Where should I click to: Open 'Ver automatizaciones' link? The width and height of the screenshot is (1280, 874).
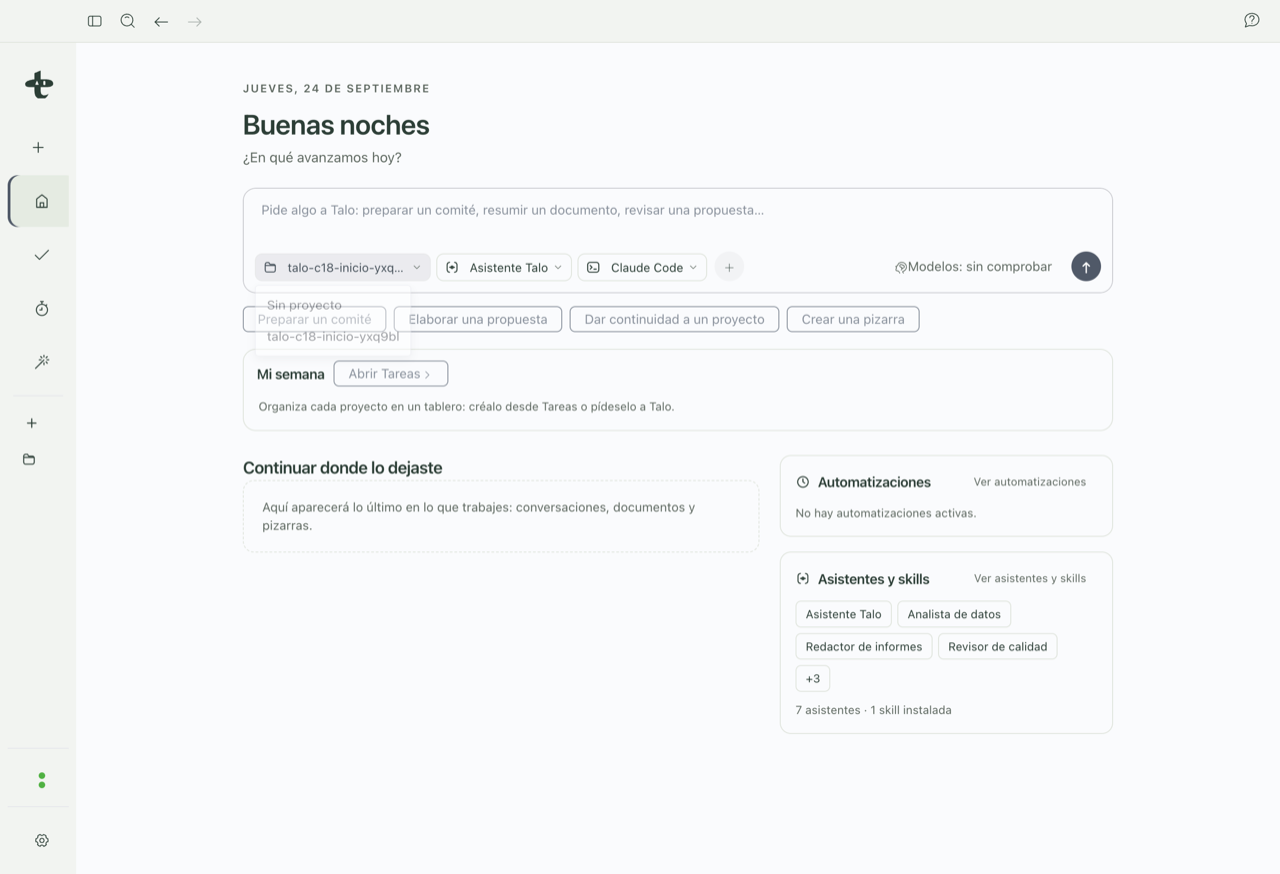[x=1030, y=482]
